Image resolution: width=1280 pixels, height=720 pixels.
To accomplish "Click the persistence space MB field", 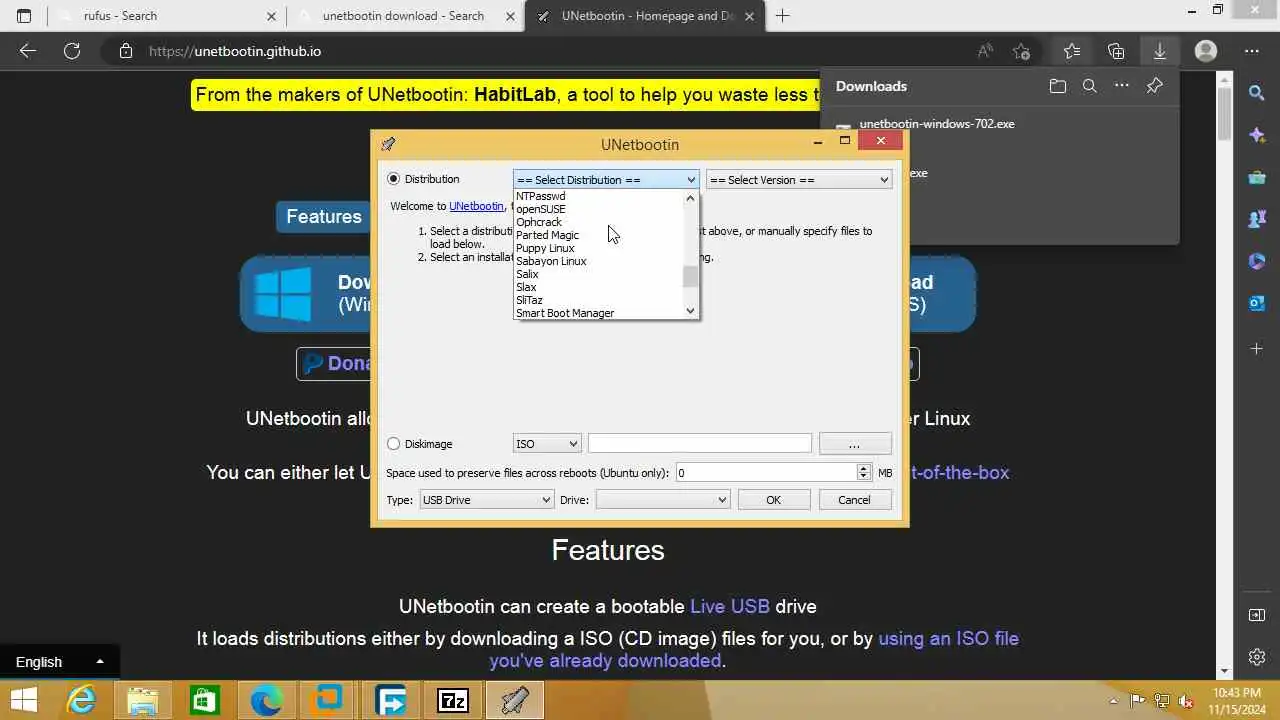I will (x=766, y=473).
